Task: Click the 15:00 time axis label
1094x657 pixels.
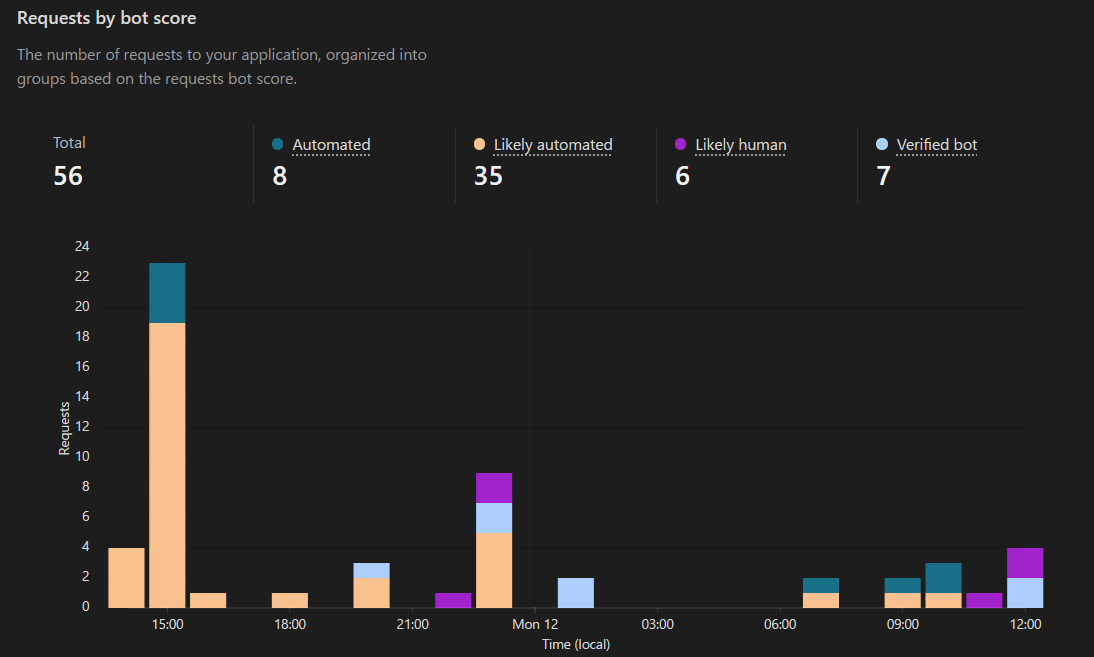Action: pos(167,624)
